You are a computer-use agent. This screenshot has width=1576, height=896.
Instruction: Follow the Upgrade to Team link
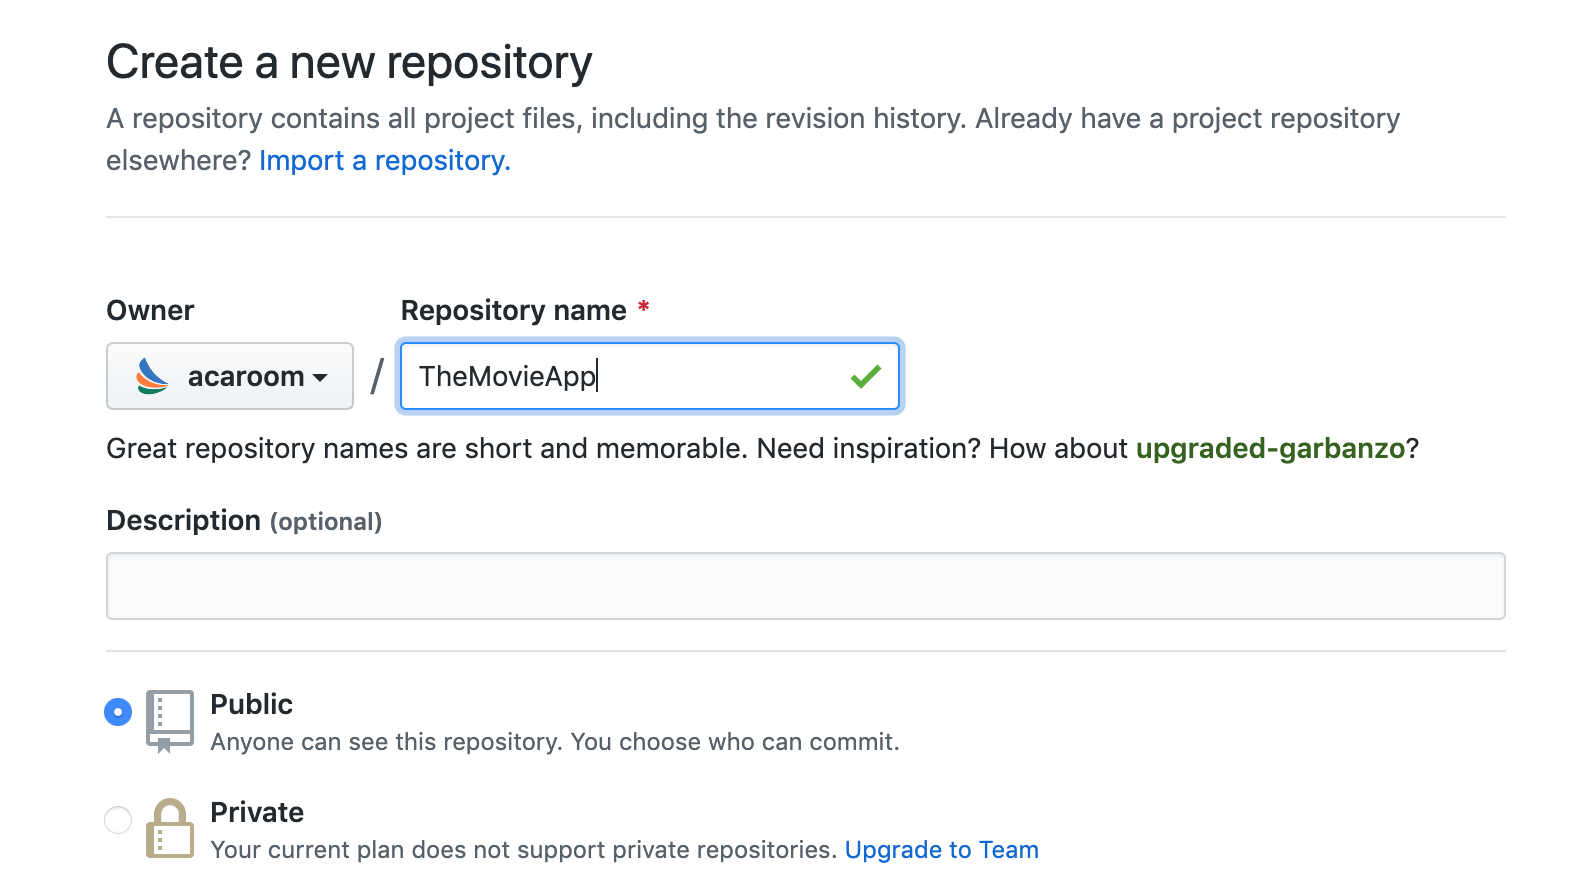point(941,850)
